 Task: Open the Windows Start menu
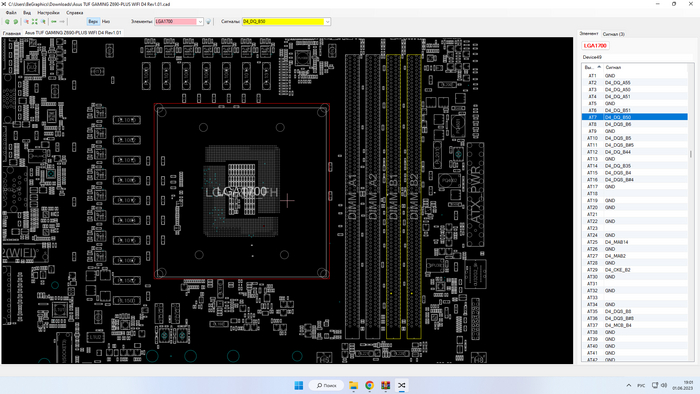coord(299,385)
